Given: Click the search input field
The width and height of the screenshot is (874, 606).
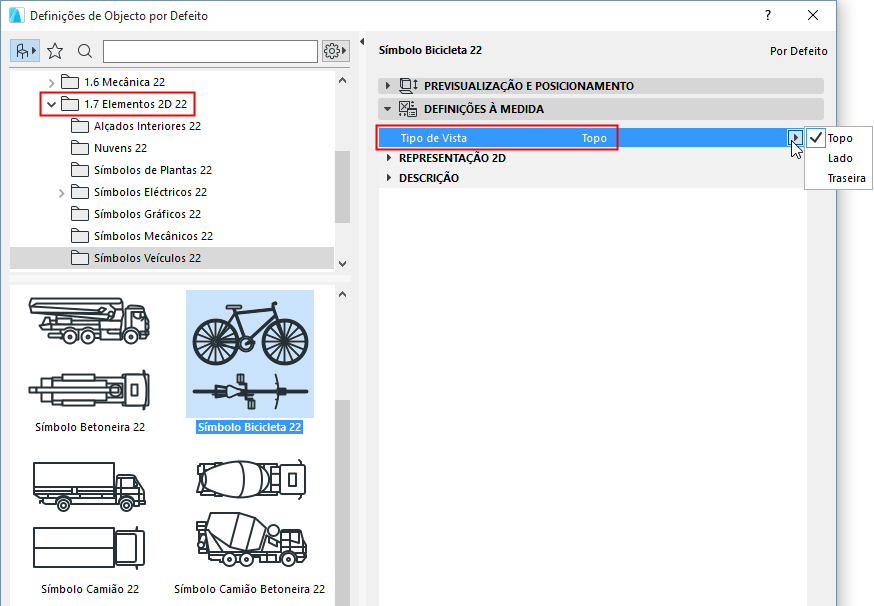Looking at the screenshot, I should 210,51.
